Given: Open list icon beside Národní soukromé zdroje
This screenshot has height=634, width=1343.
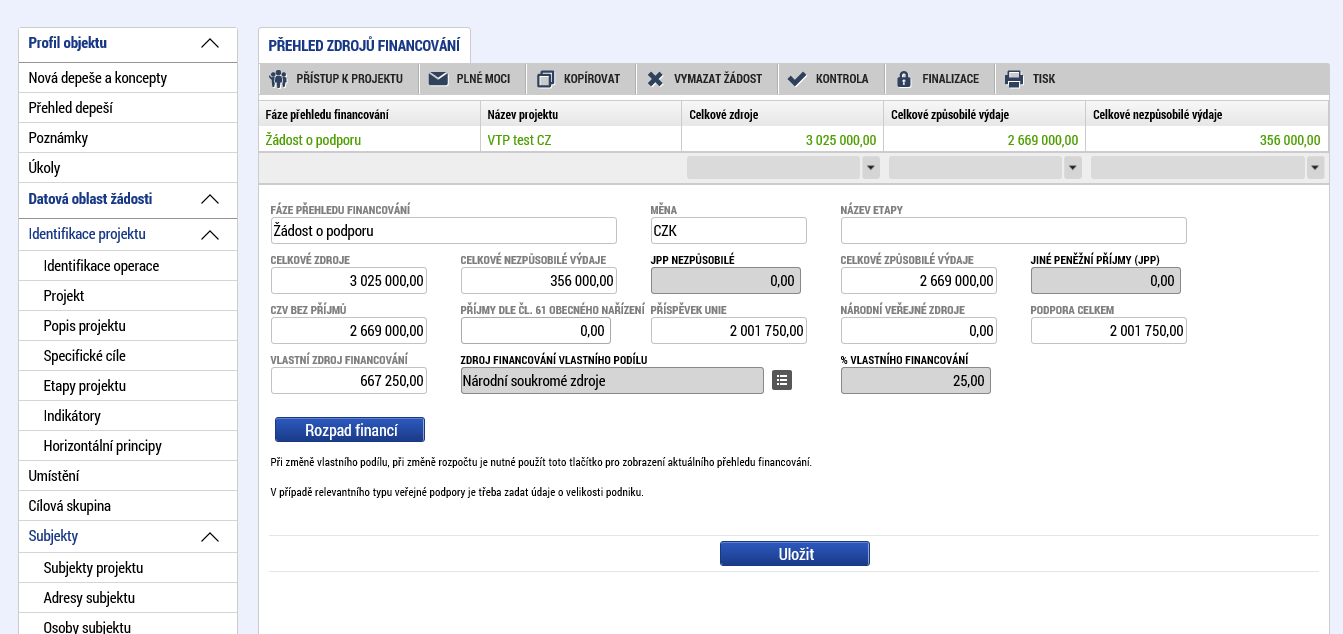Looking at the screenshot, I should point(782,380).
